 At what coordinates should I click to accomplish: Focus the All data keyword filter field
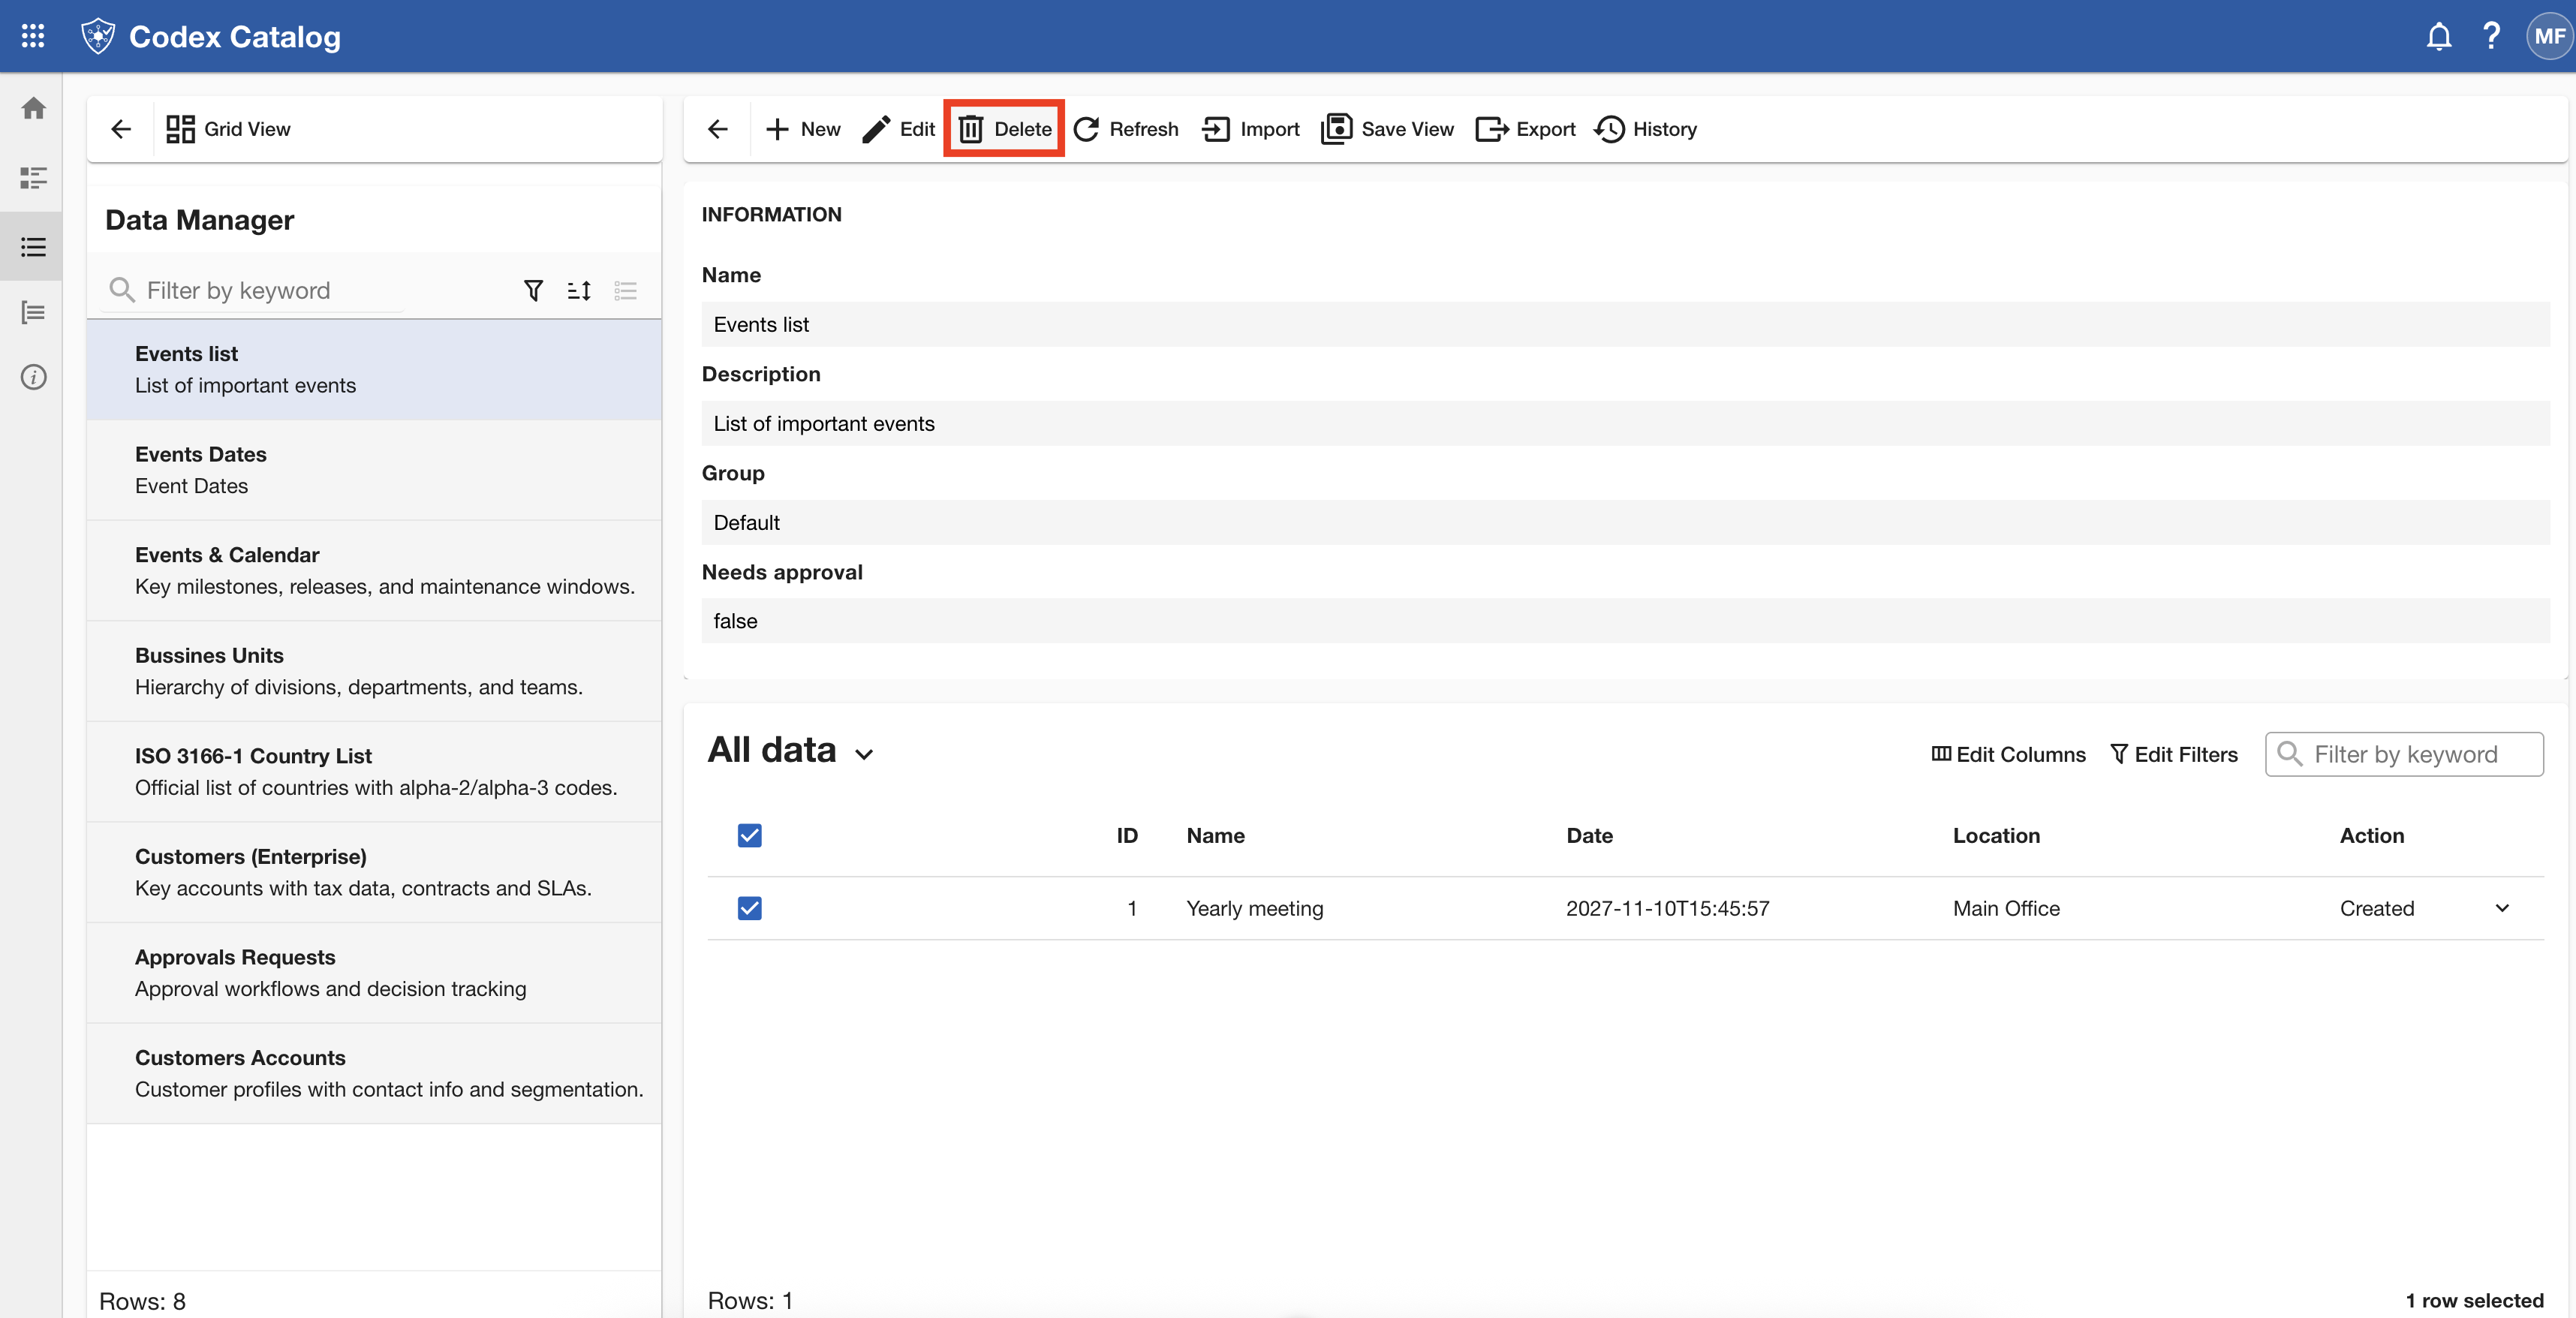click(2404, 754)
